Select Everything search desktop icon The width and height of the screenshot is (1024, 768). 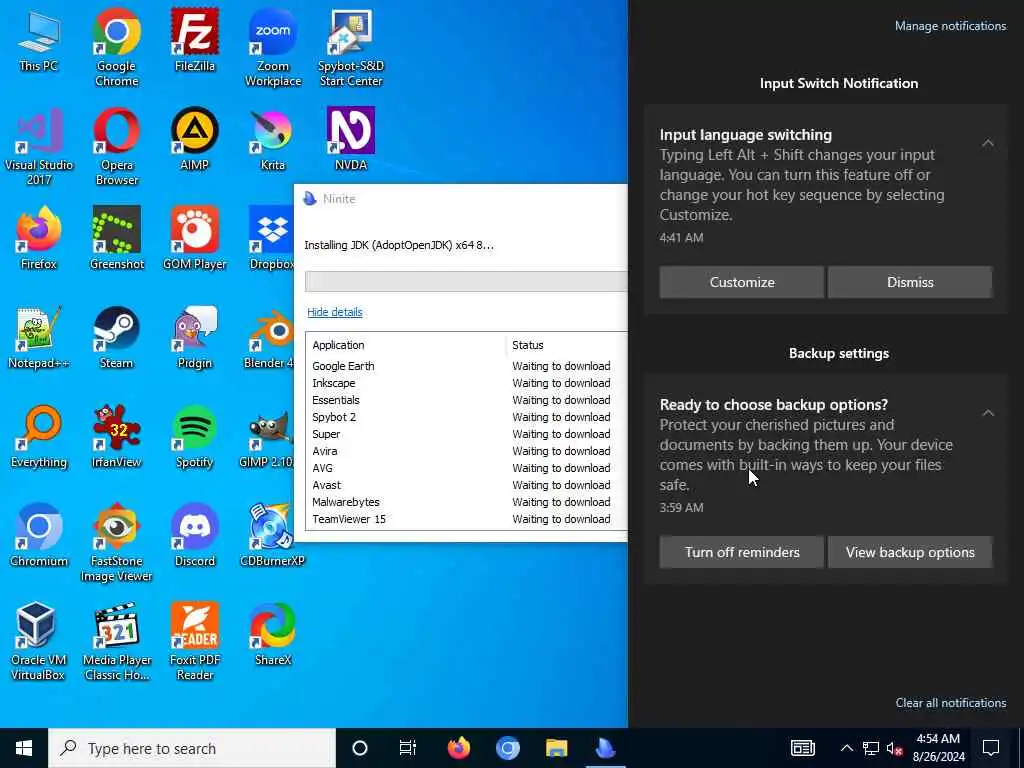click(39, 437)
